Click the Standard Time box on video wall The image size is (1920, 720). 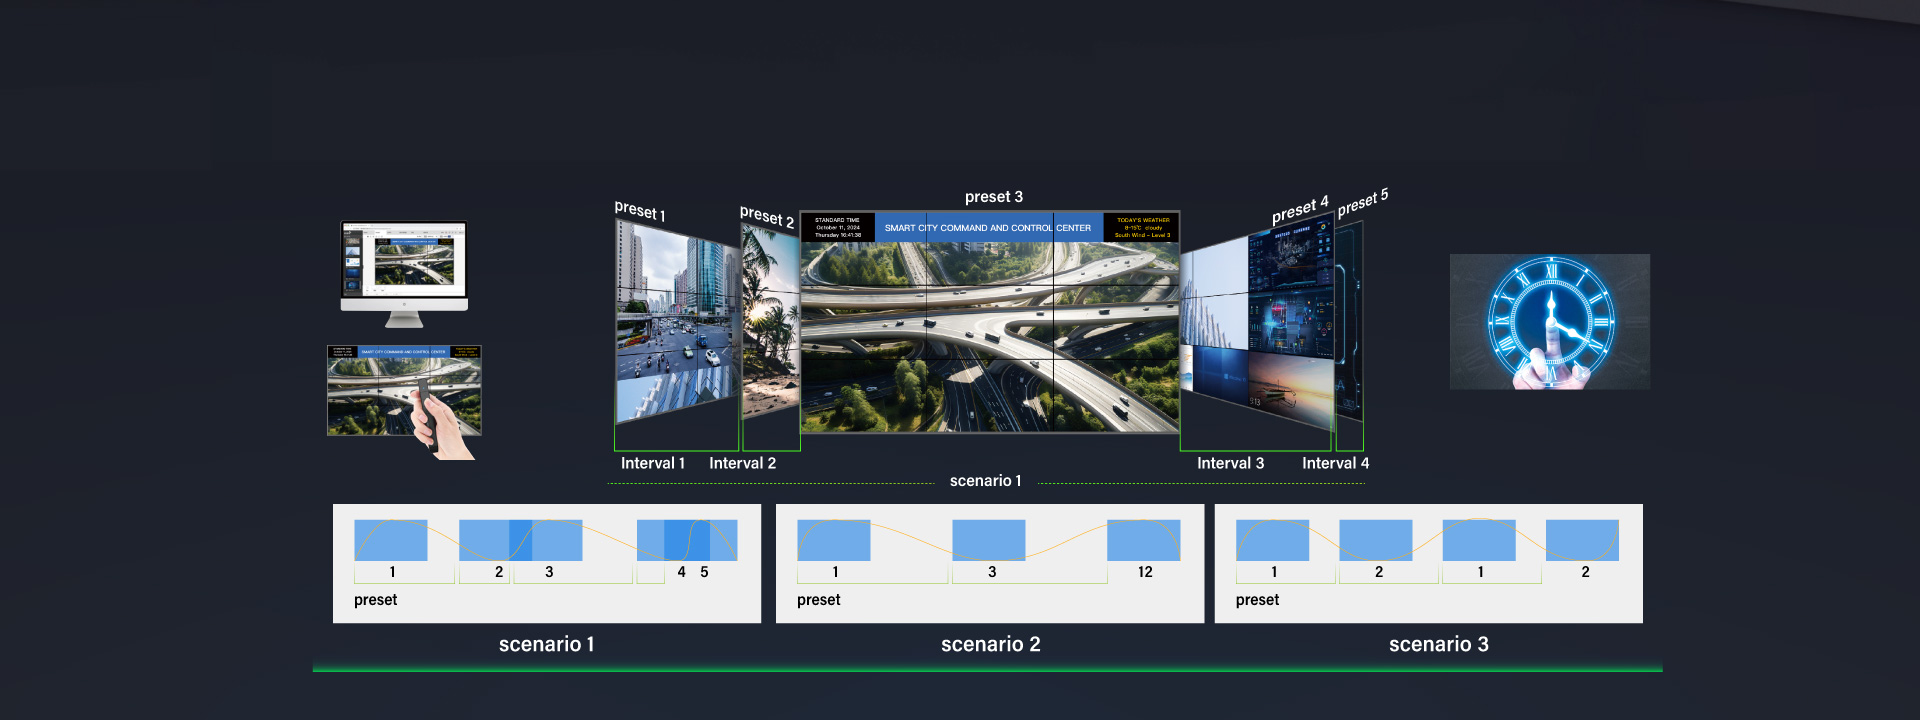(x=837, y=228)
